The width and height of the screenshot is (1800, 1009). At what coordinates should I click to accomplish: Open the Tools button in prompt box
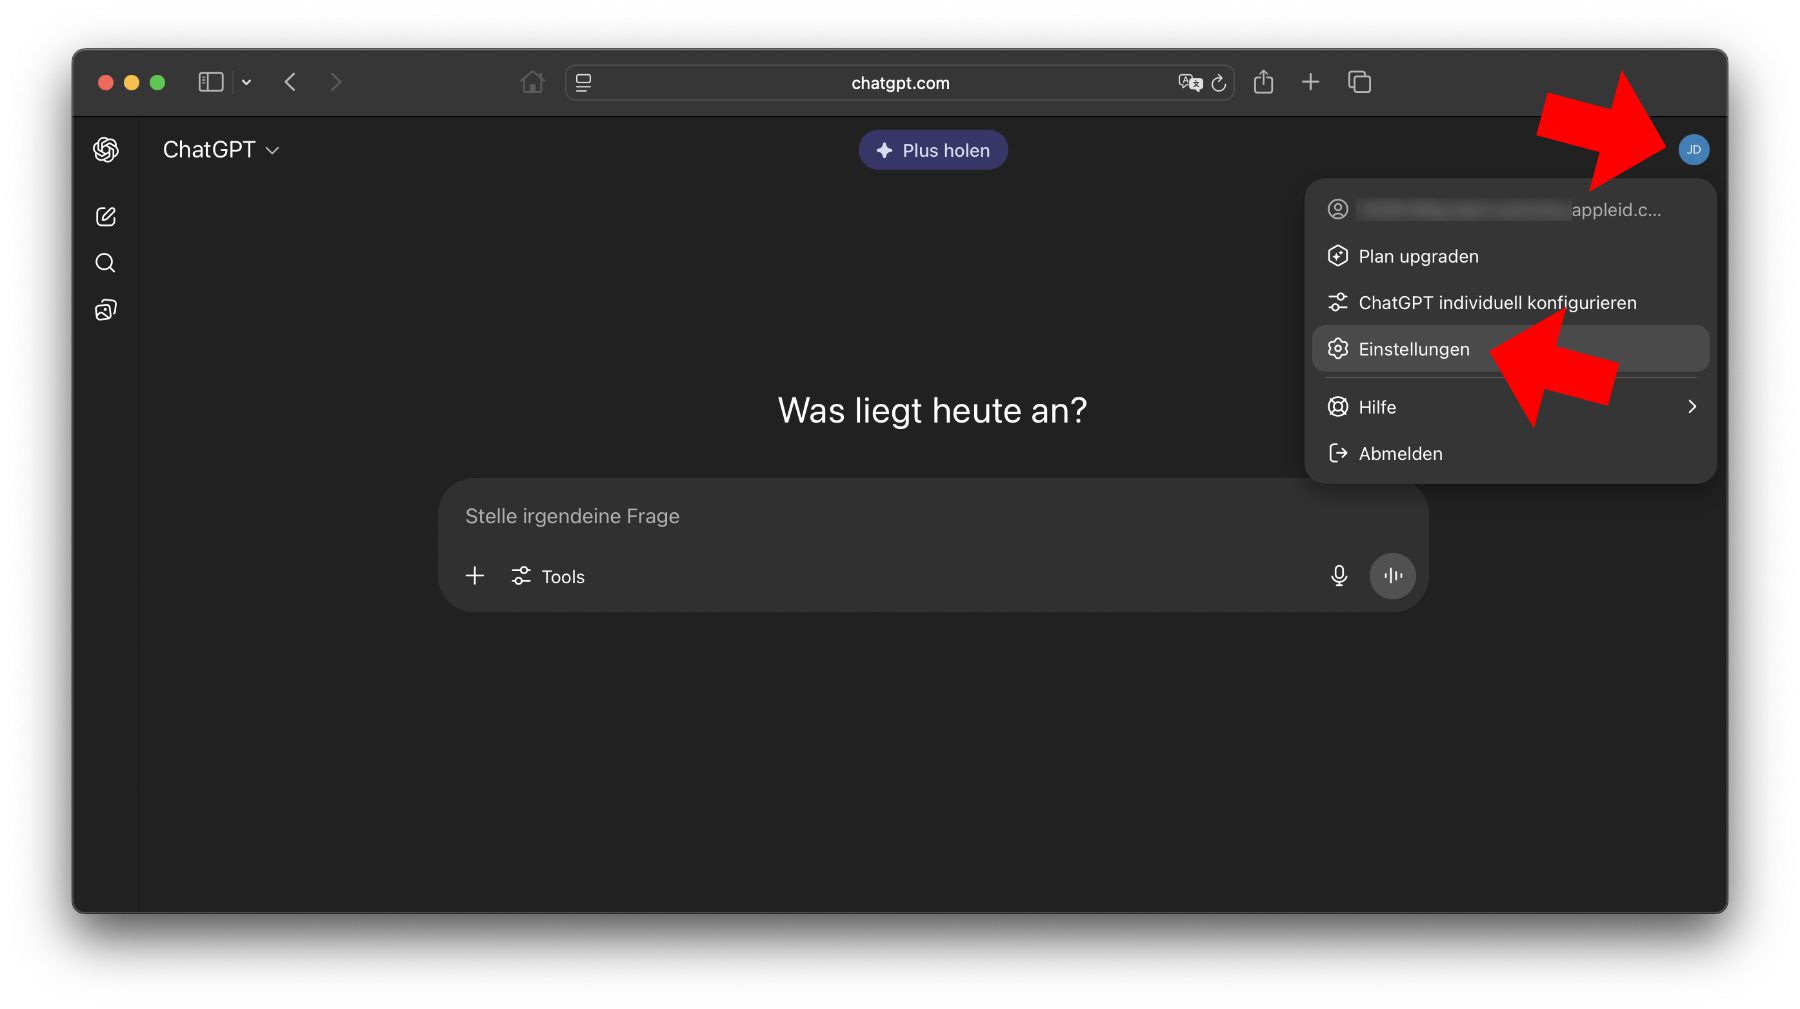click(548, 577)
